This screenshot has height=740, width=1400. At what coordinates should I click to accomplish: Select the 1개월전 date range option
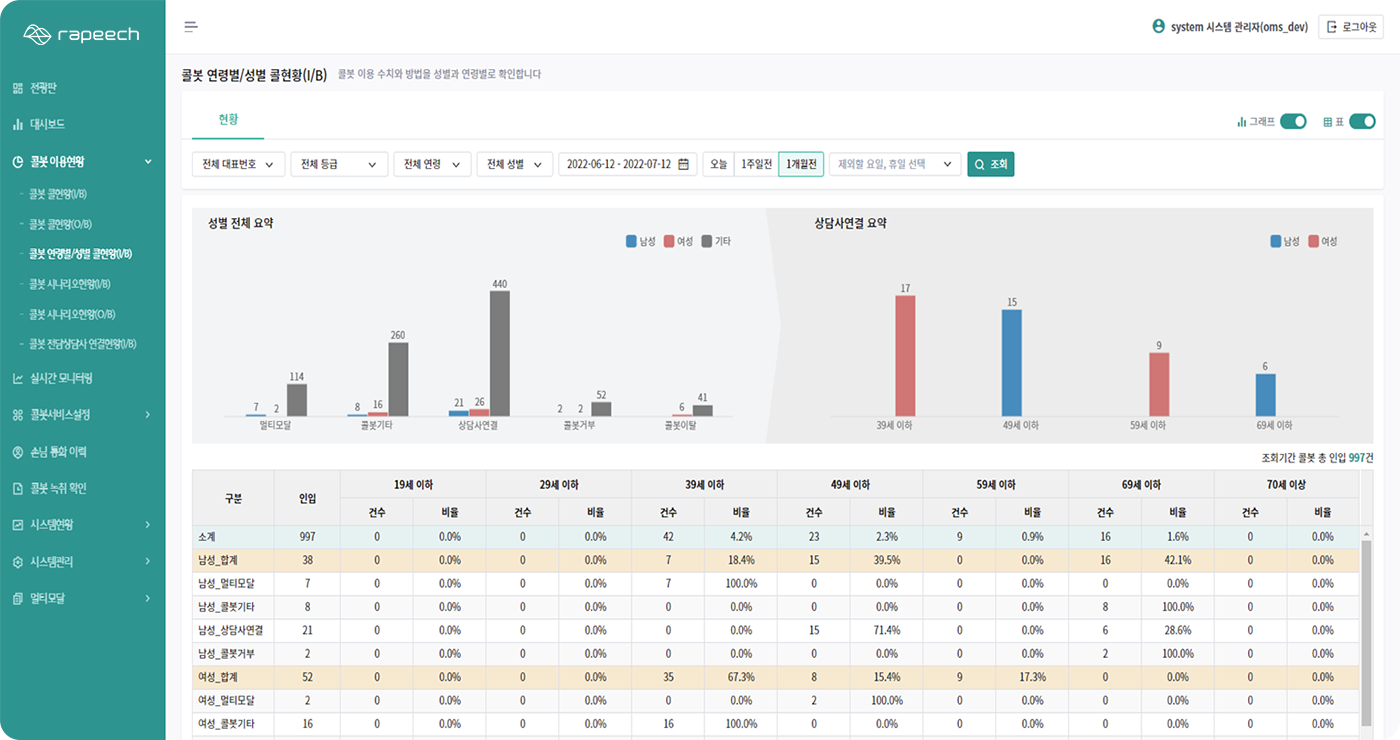[x=801, y=164]
